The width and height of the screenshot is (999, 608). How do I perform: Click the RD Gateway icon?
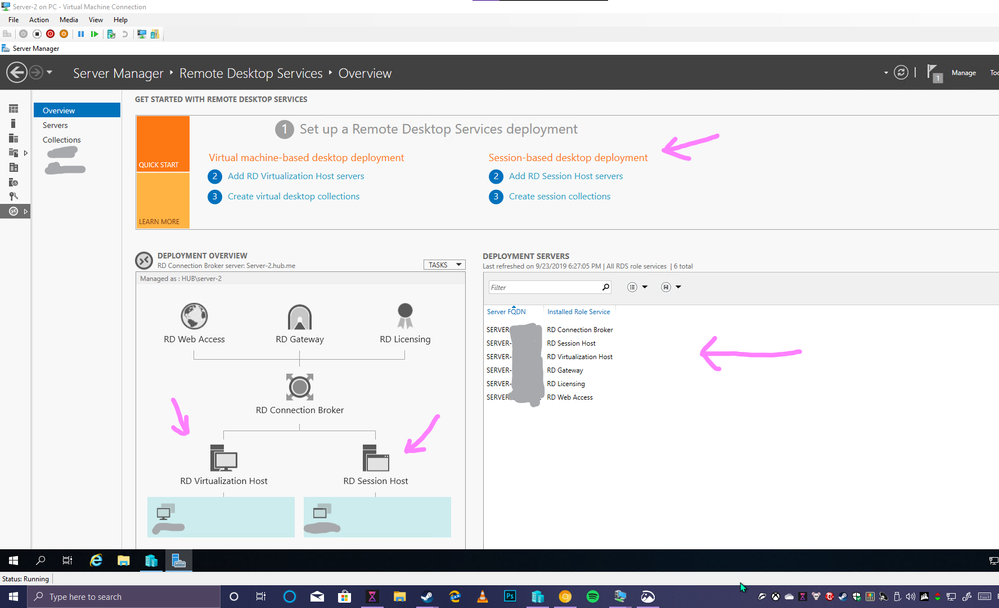tap(299, 317)
